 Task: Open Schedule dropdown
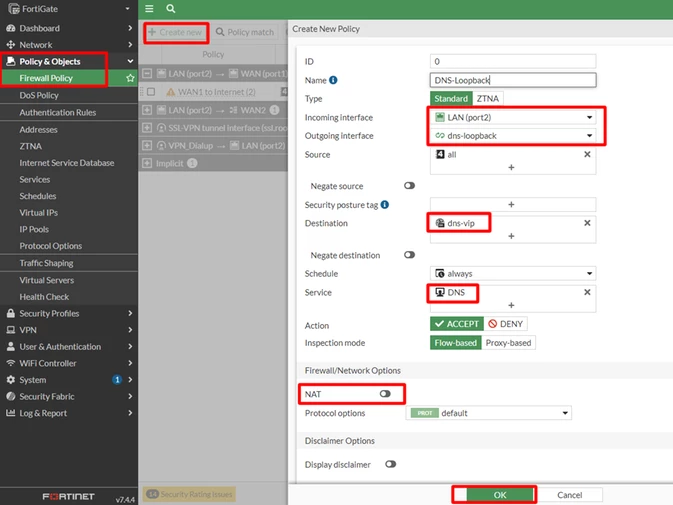513,273
